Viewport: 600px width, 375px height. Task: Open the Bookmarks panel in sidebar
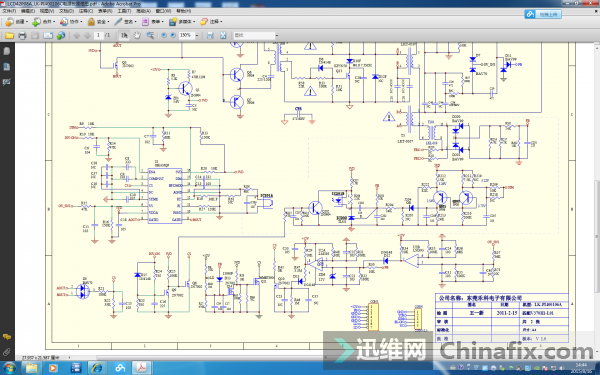click(7, 67)
